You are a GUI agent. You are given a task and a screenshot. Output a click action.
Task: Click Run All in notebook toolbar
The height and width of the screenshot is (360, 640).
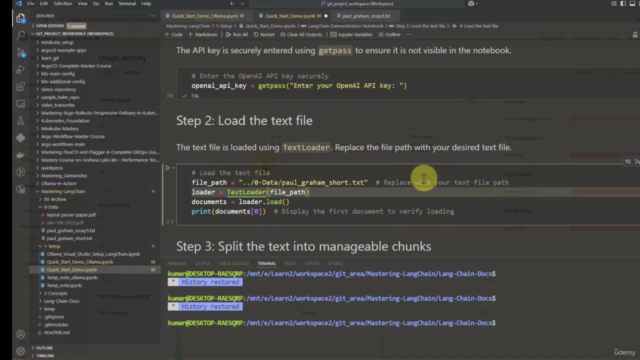tap(237, 35)
